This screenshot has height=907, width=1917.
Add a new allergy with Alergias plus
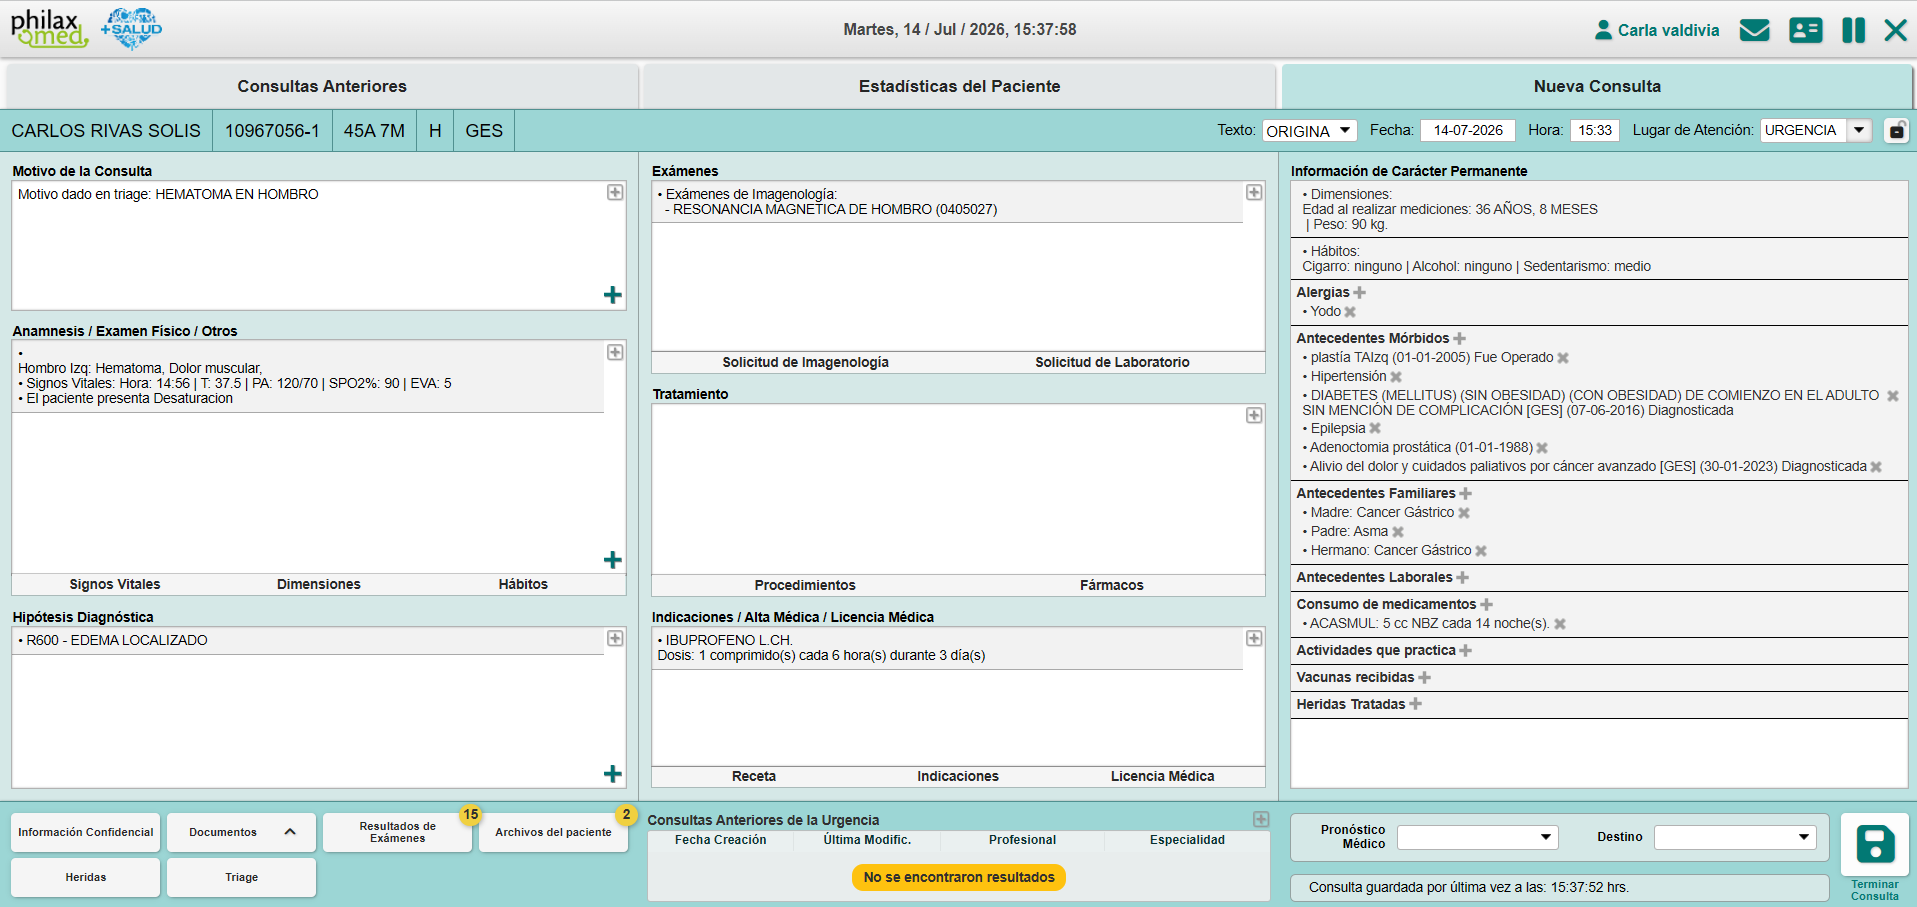coord(1359,293)
